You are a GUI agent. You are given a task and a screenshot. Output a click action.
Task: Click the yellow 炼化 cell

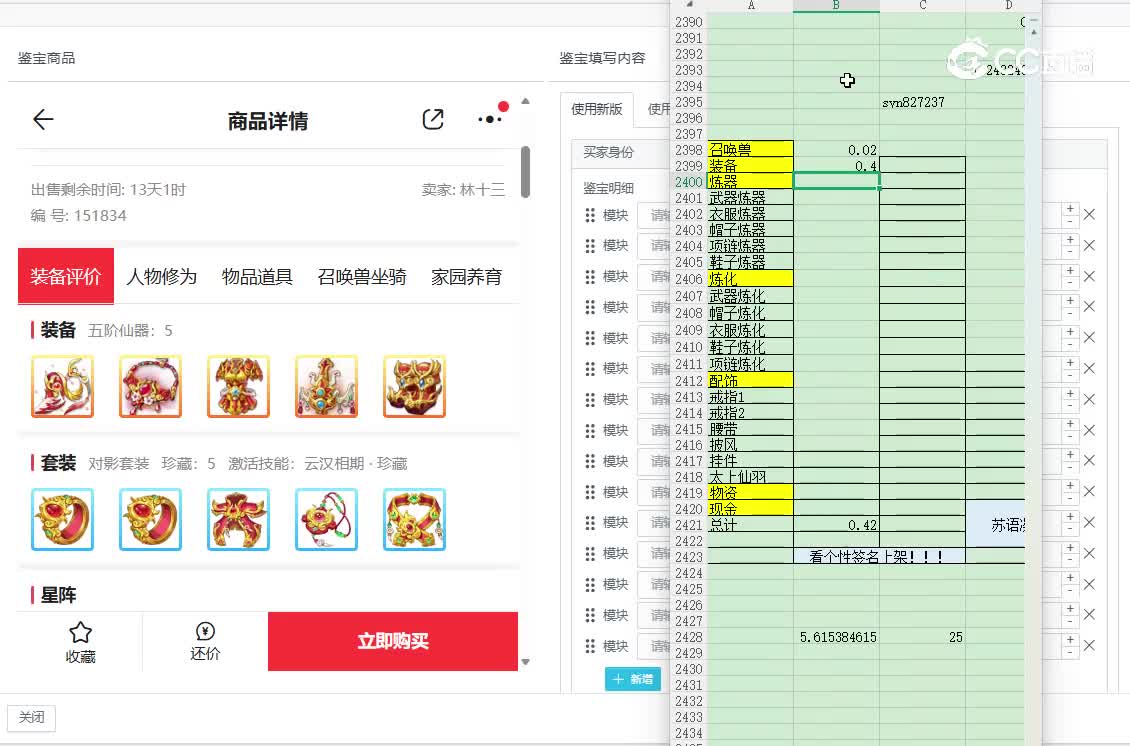click(750, 278)
